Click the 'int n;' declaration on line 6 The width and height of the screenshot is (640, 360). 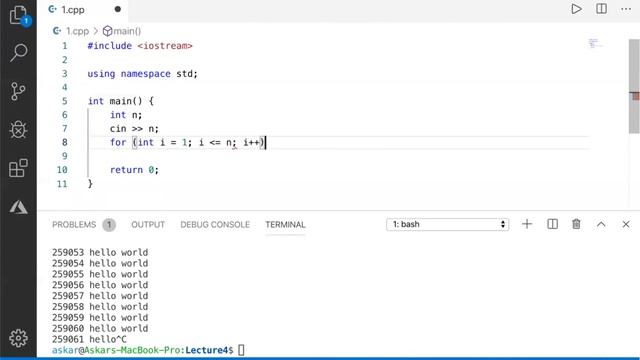[126, 115]
